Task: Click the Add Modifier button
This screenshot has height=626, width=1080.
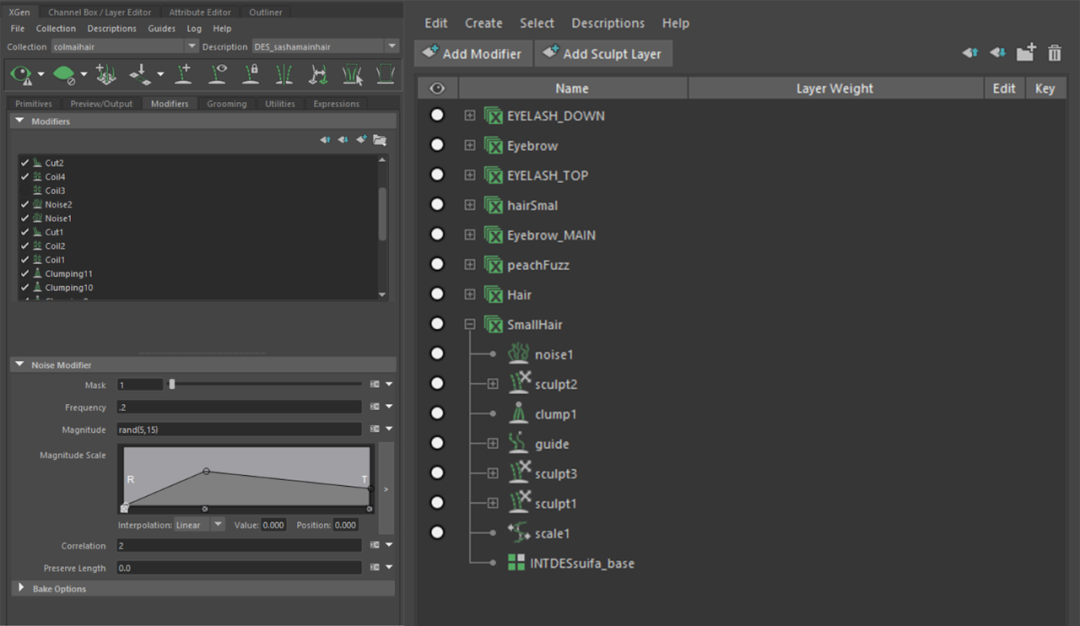Action: [x=473, y=53]
